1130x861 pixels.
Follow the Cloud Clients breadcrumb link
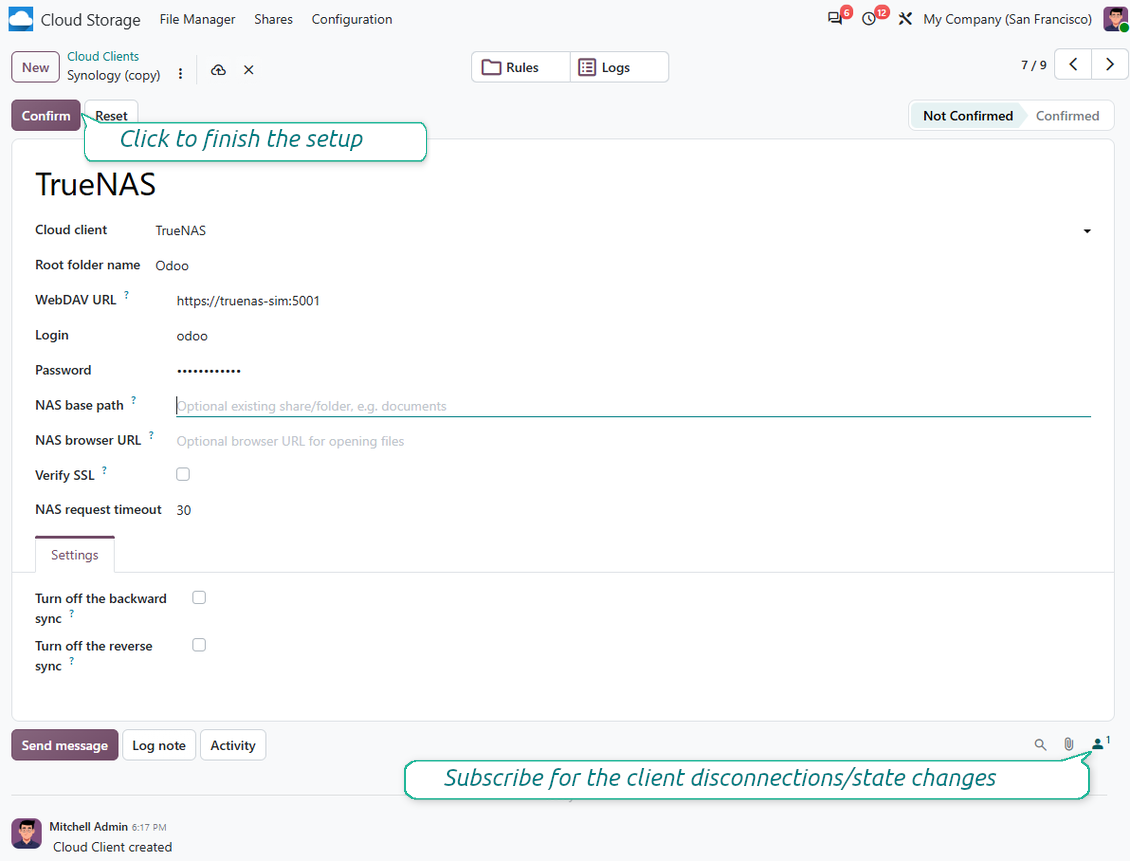(x=103, y=56)
